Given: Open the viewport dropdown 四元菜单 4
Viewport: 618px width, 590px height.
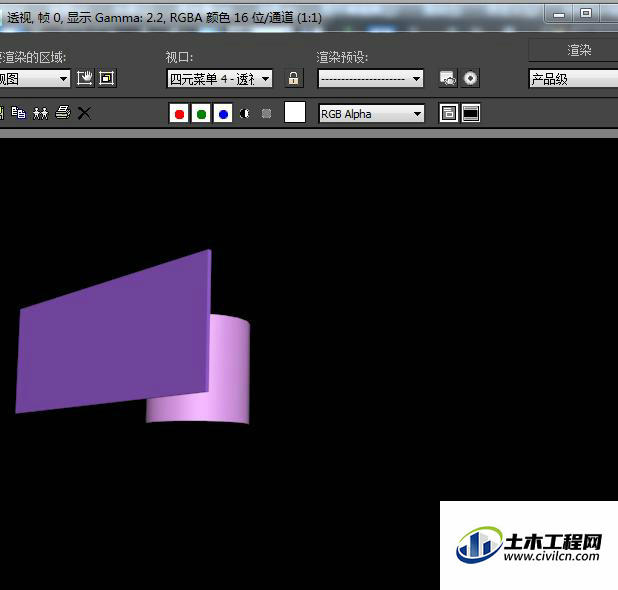Looking at the screenshot, I should (220, 79).
